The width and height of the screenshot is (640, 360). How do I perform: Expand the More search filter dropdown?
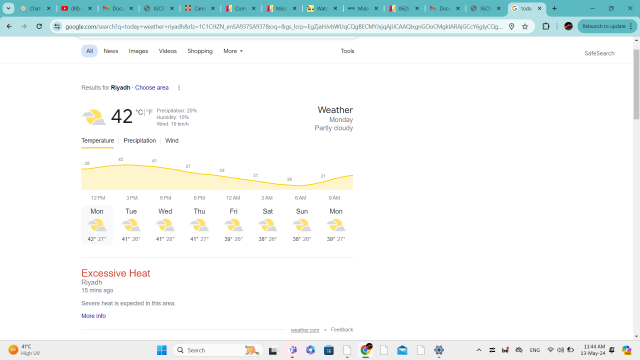(233, 51)
